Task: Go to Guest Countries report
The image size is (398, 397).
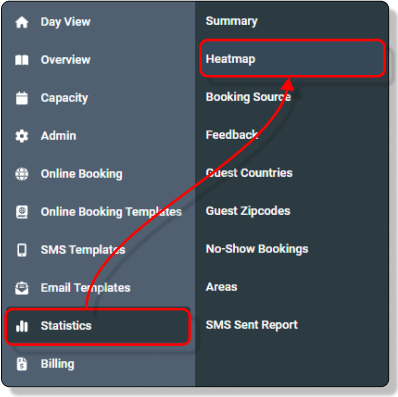Action: pyautogui.click(x=249, y=173)
